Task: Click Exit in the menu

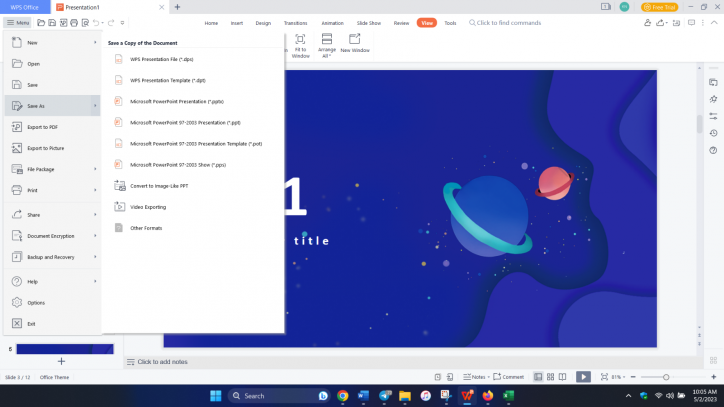Action: pyautogui.click(x=52, y=324)
